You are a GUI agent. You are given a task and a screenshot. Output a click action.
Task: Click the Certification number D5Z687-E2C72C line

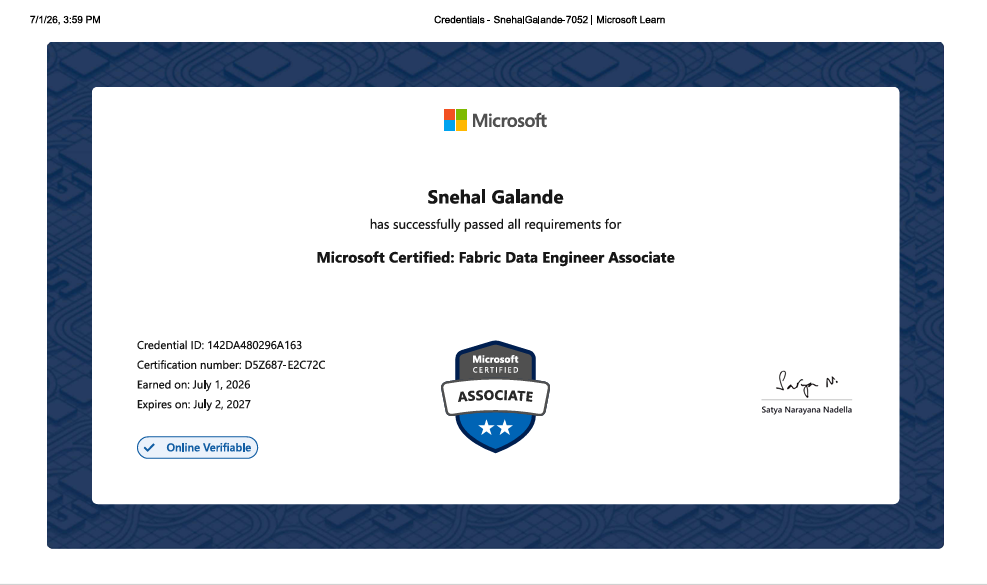pos(231,365)
